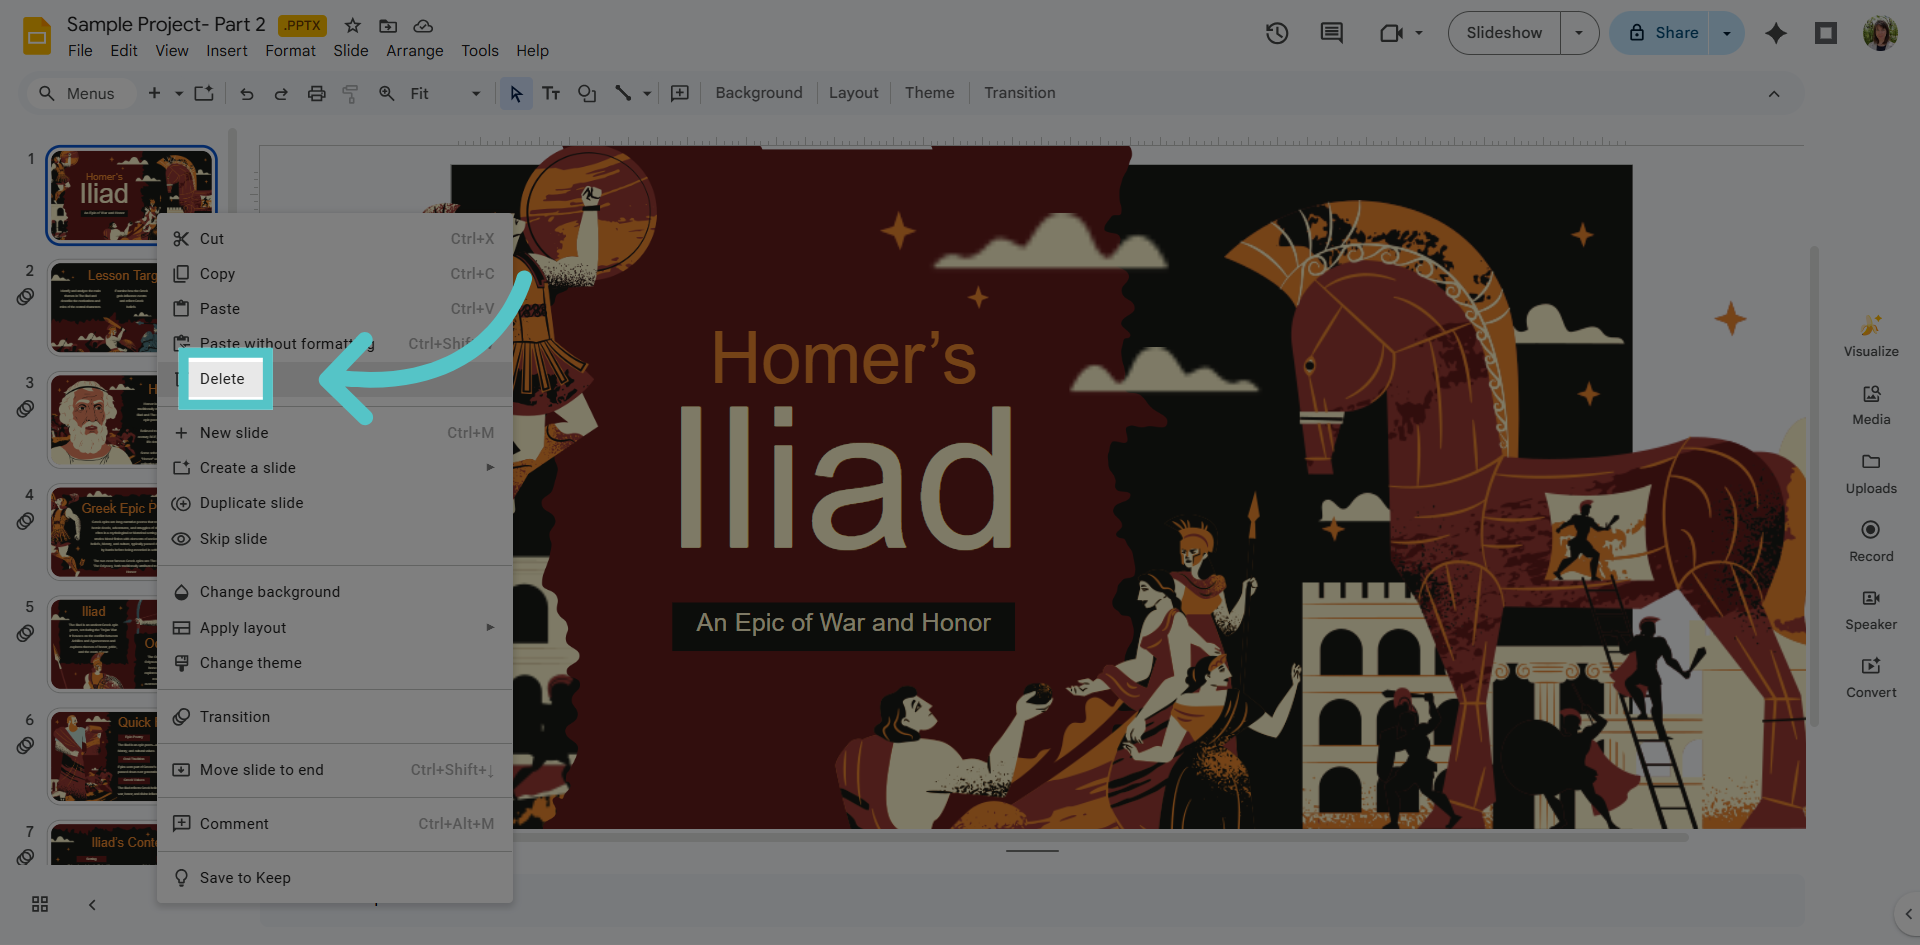Open the Uploads side panel
The height and width of the screenshot is (945, 1920).
coord(1871,473)
